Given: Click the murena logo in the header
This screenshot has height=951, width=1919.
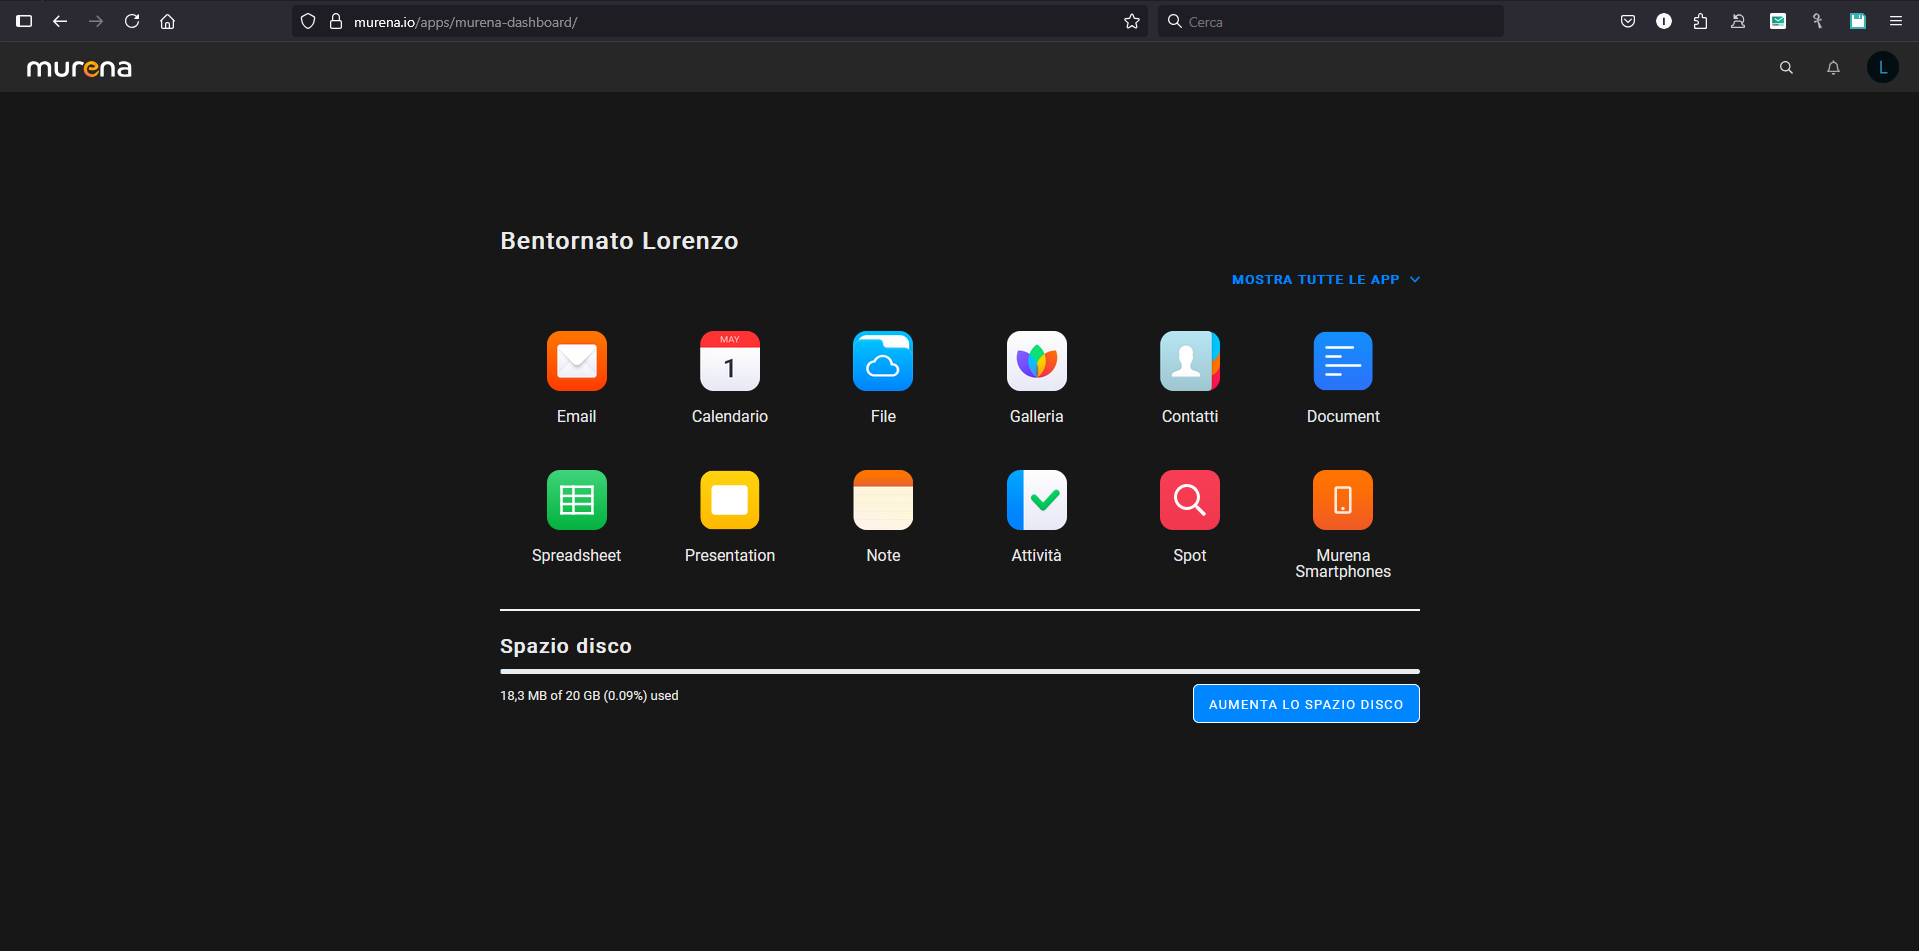Looking at the screenshot, I should click(x=79, y=68).
